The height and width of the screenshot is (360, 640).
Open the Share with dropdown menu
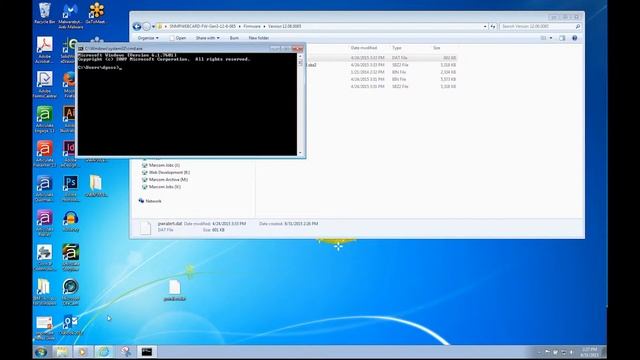tap(207, 38)
